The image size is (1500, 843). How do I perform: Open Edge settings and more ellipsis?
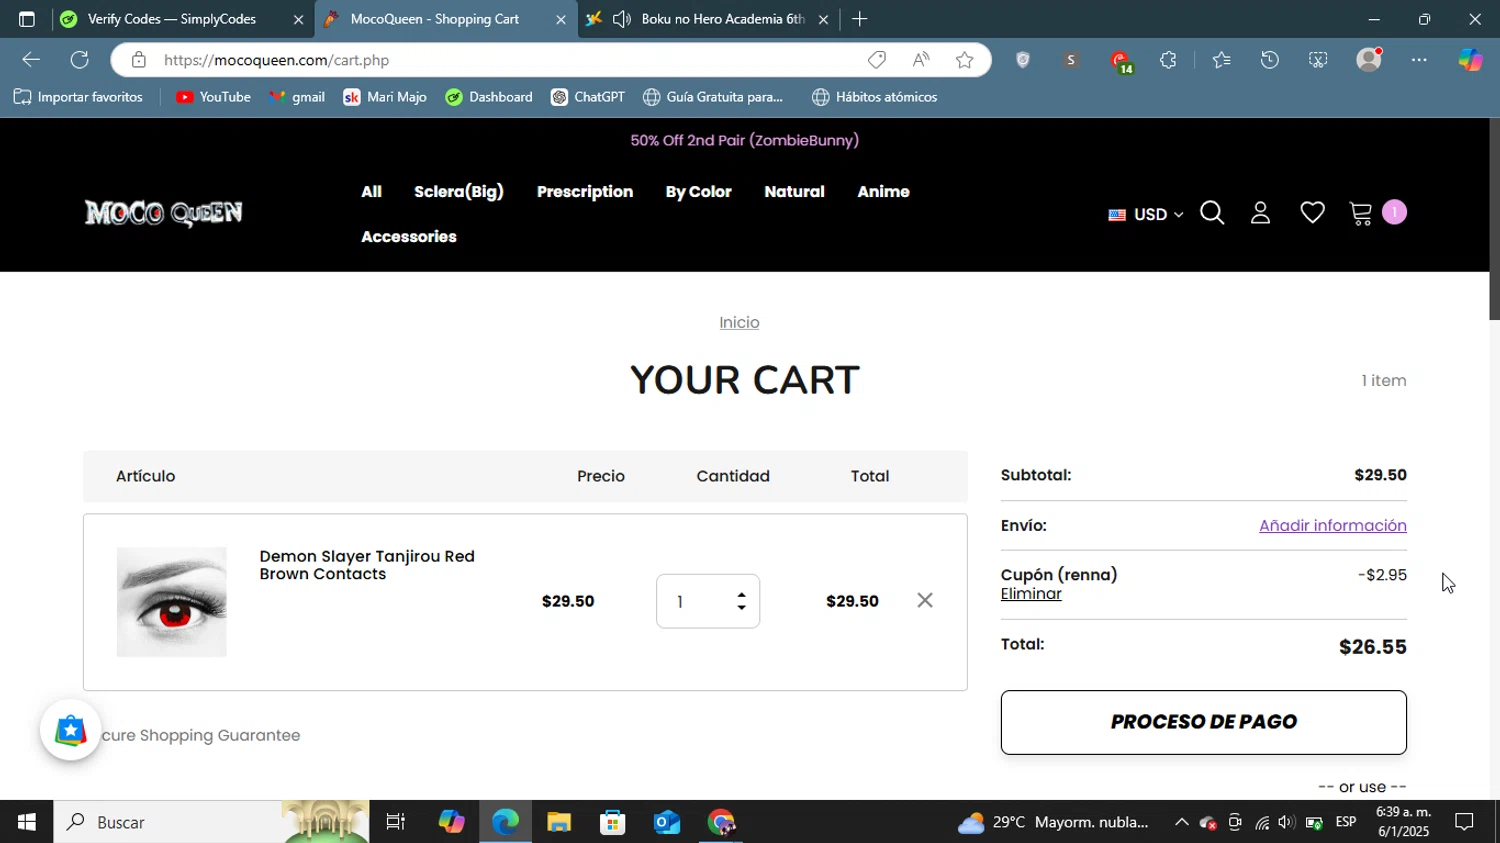tap(1419, 60)
